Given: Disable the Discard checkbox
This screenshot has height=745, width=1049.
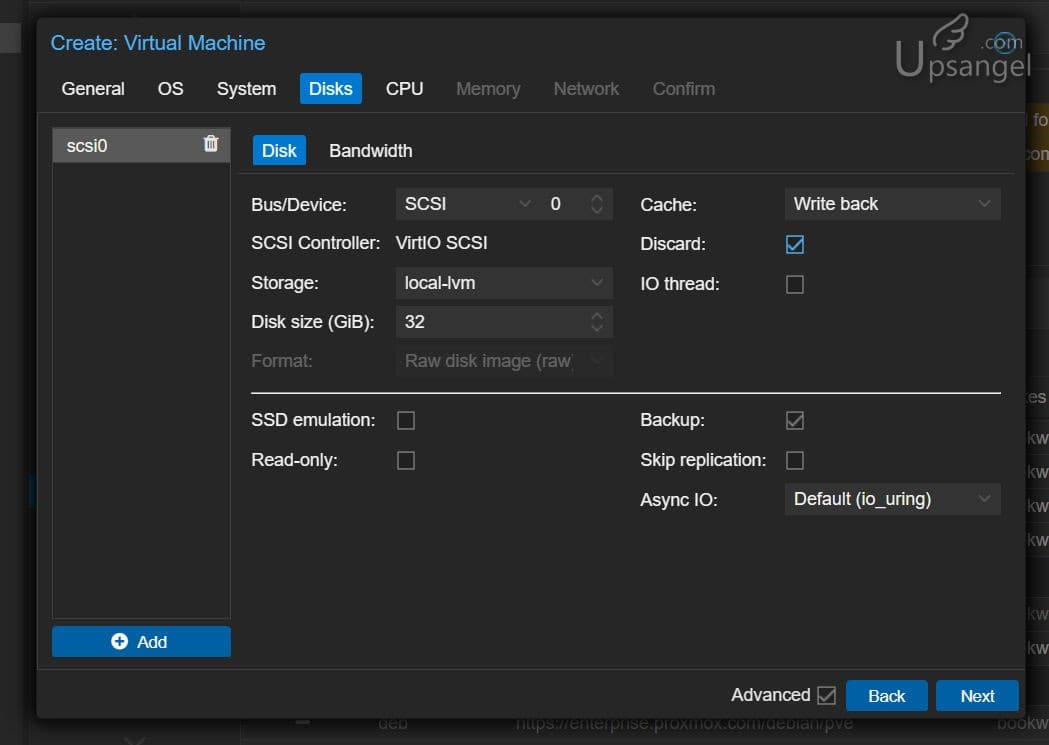Looking at the screenshot, I should (x=795, y=243).
